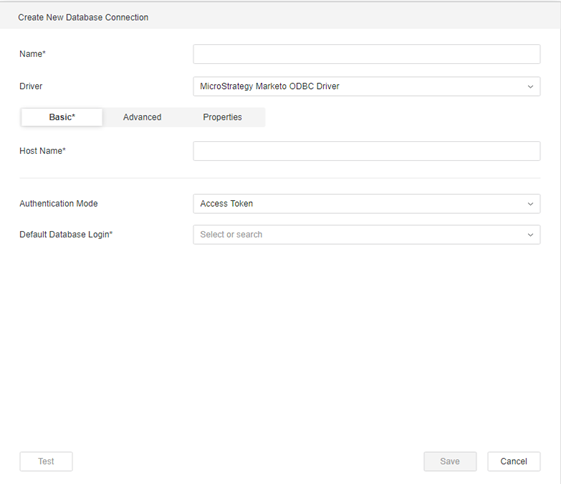Open the Properties tab
Image resolution: width=561 pixels, height=484 pixels.
(222, 117)
